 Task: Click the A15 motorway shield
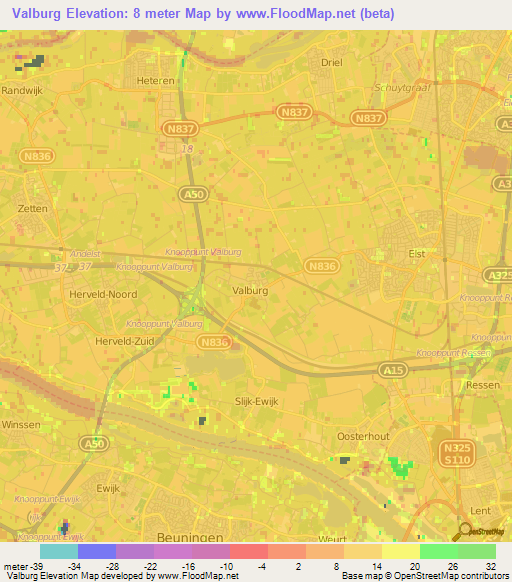point(393,370)
